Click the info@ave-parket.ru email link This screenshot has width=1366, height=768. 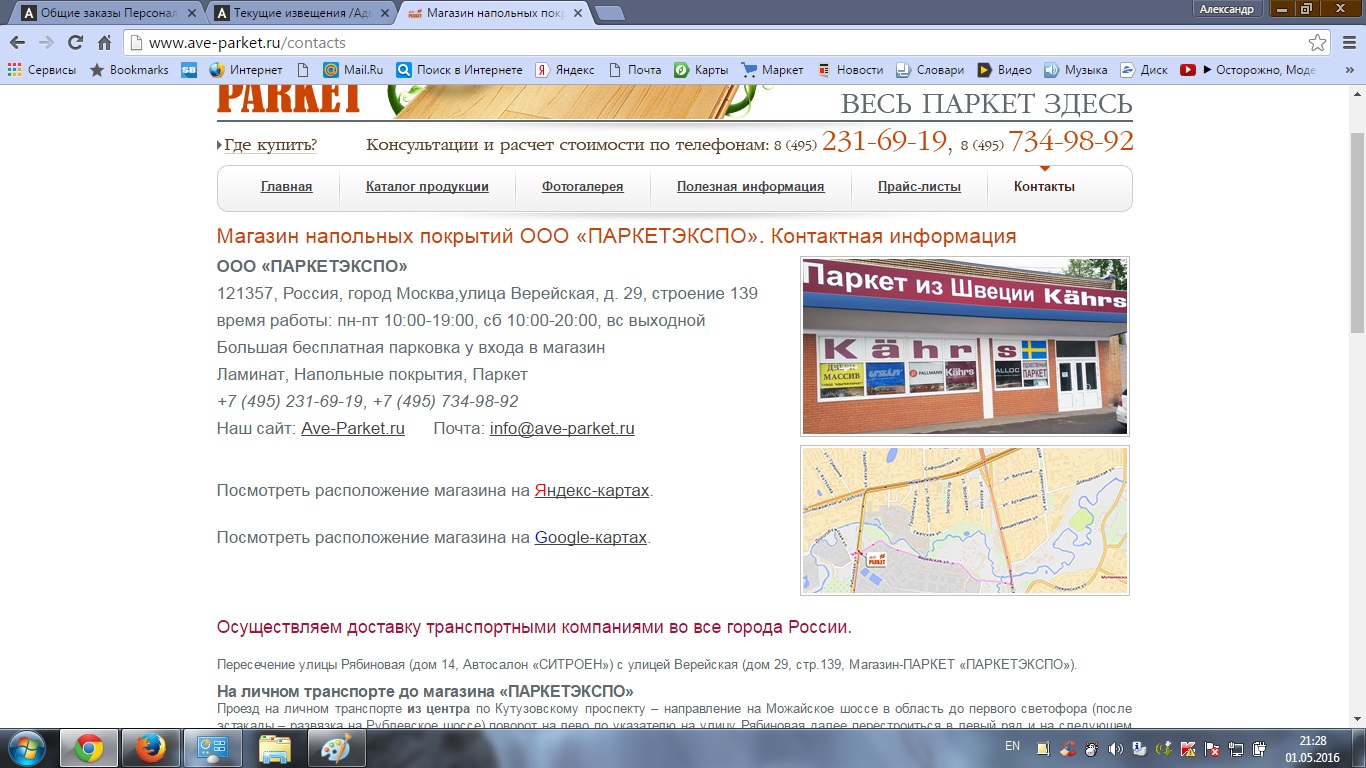[x=562, y=429]
